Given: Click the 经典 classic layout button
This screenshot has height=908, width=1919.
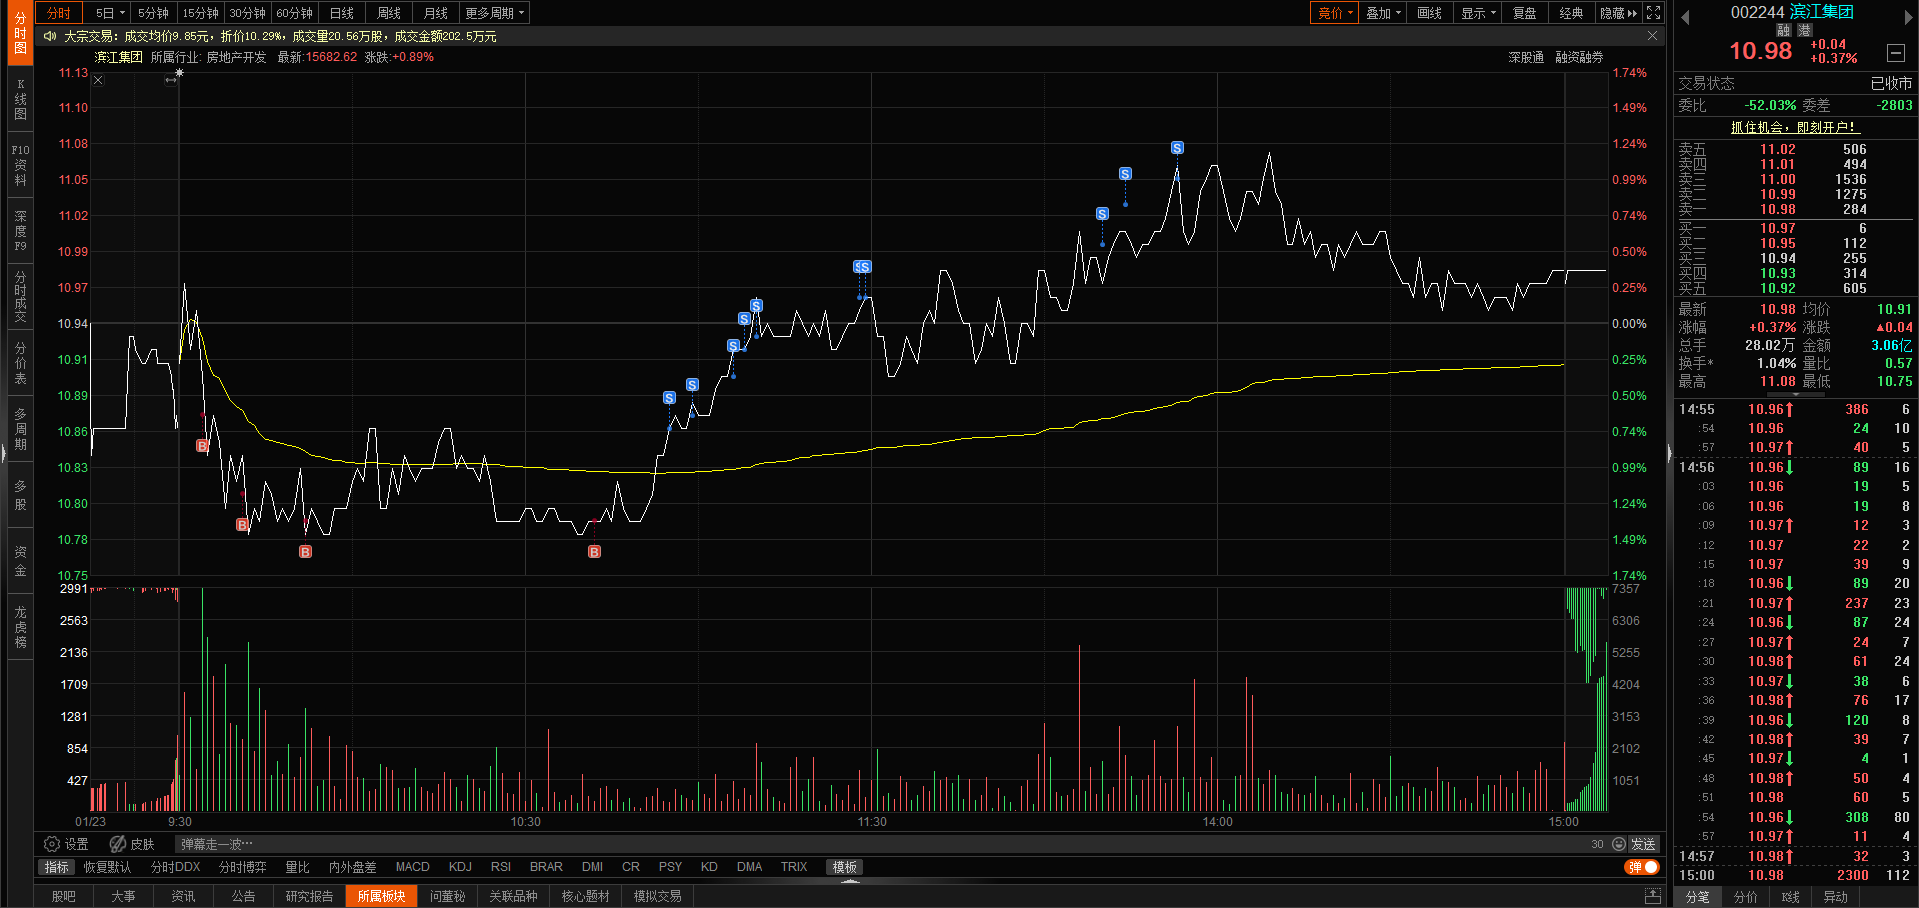Looking at the screenshot, I should (1572, 13).
